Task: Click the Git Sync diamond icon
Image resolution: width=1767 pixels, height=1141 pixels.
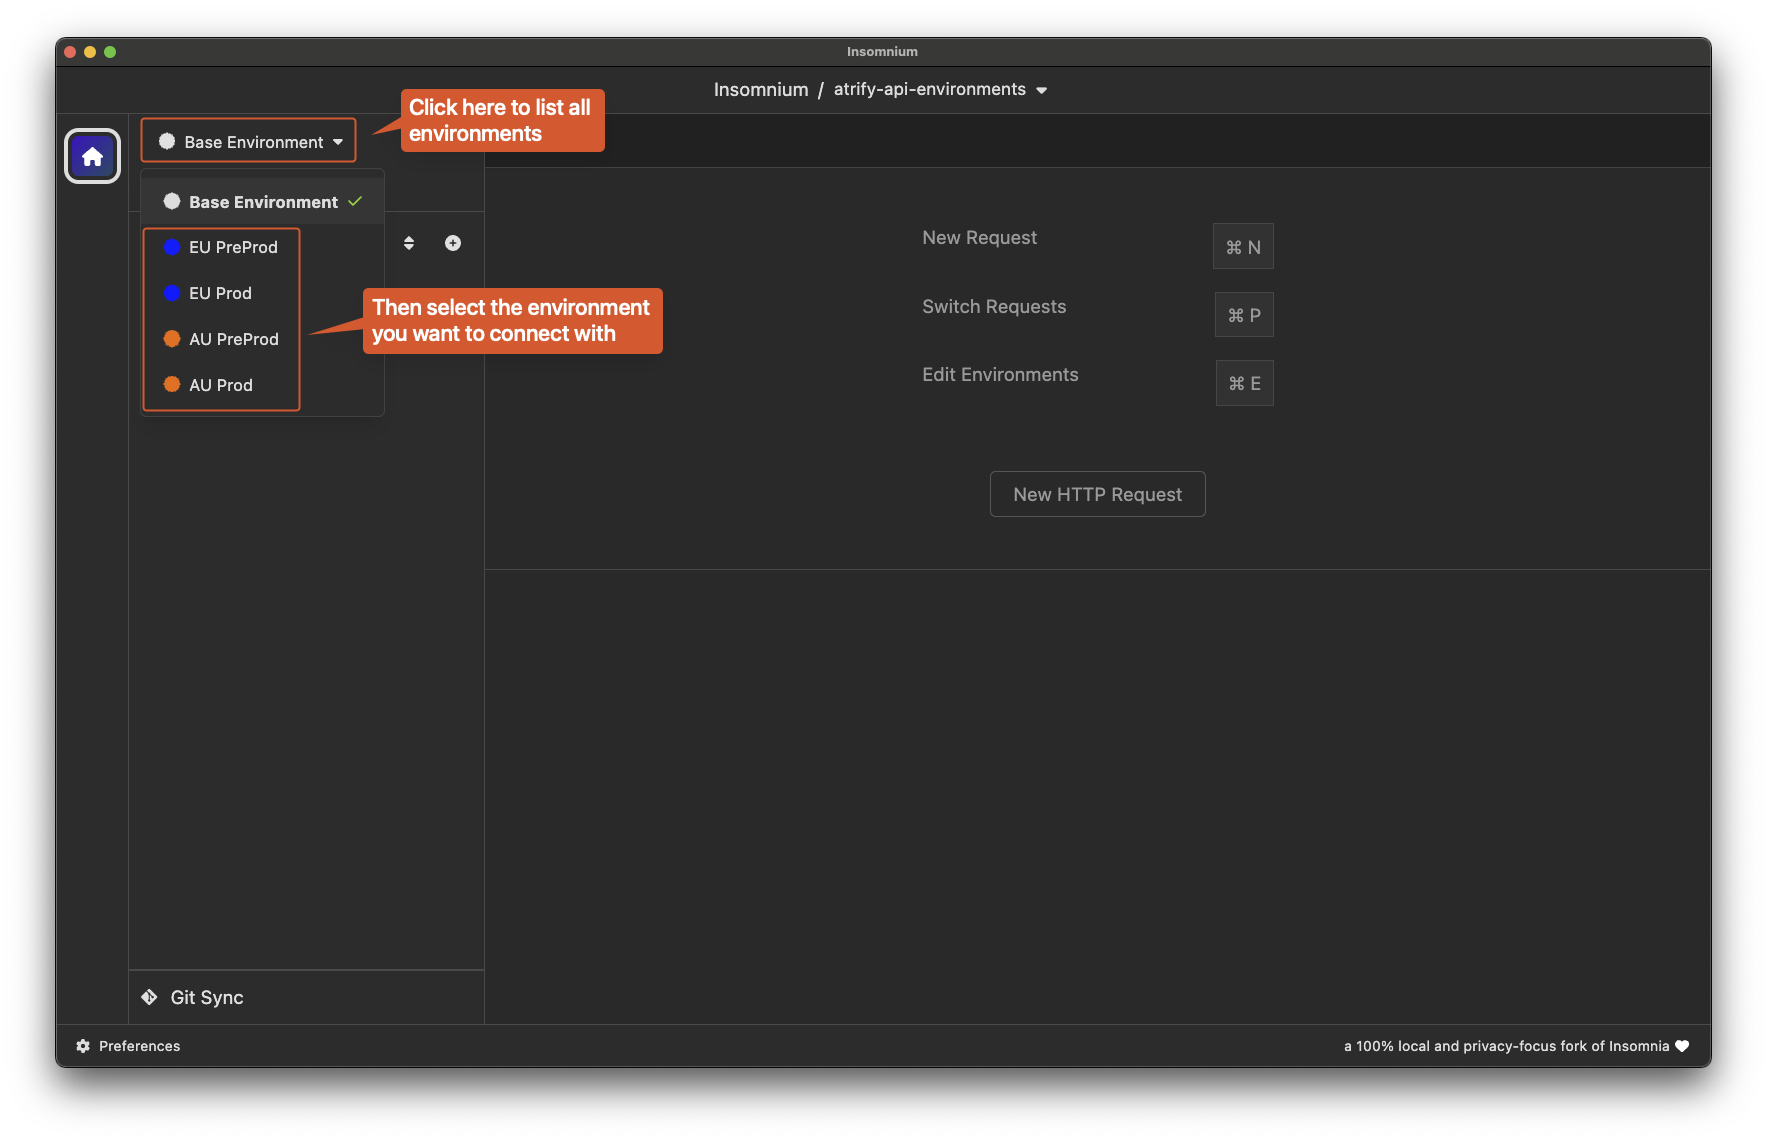Action: (x=150, y=997)
